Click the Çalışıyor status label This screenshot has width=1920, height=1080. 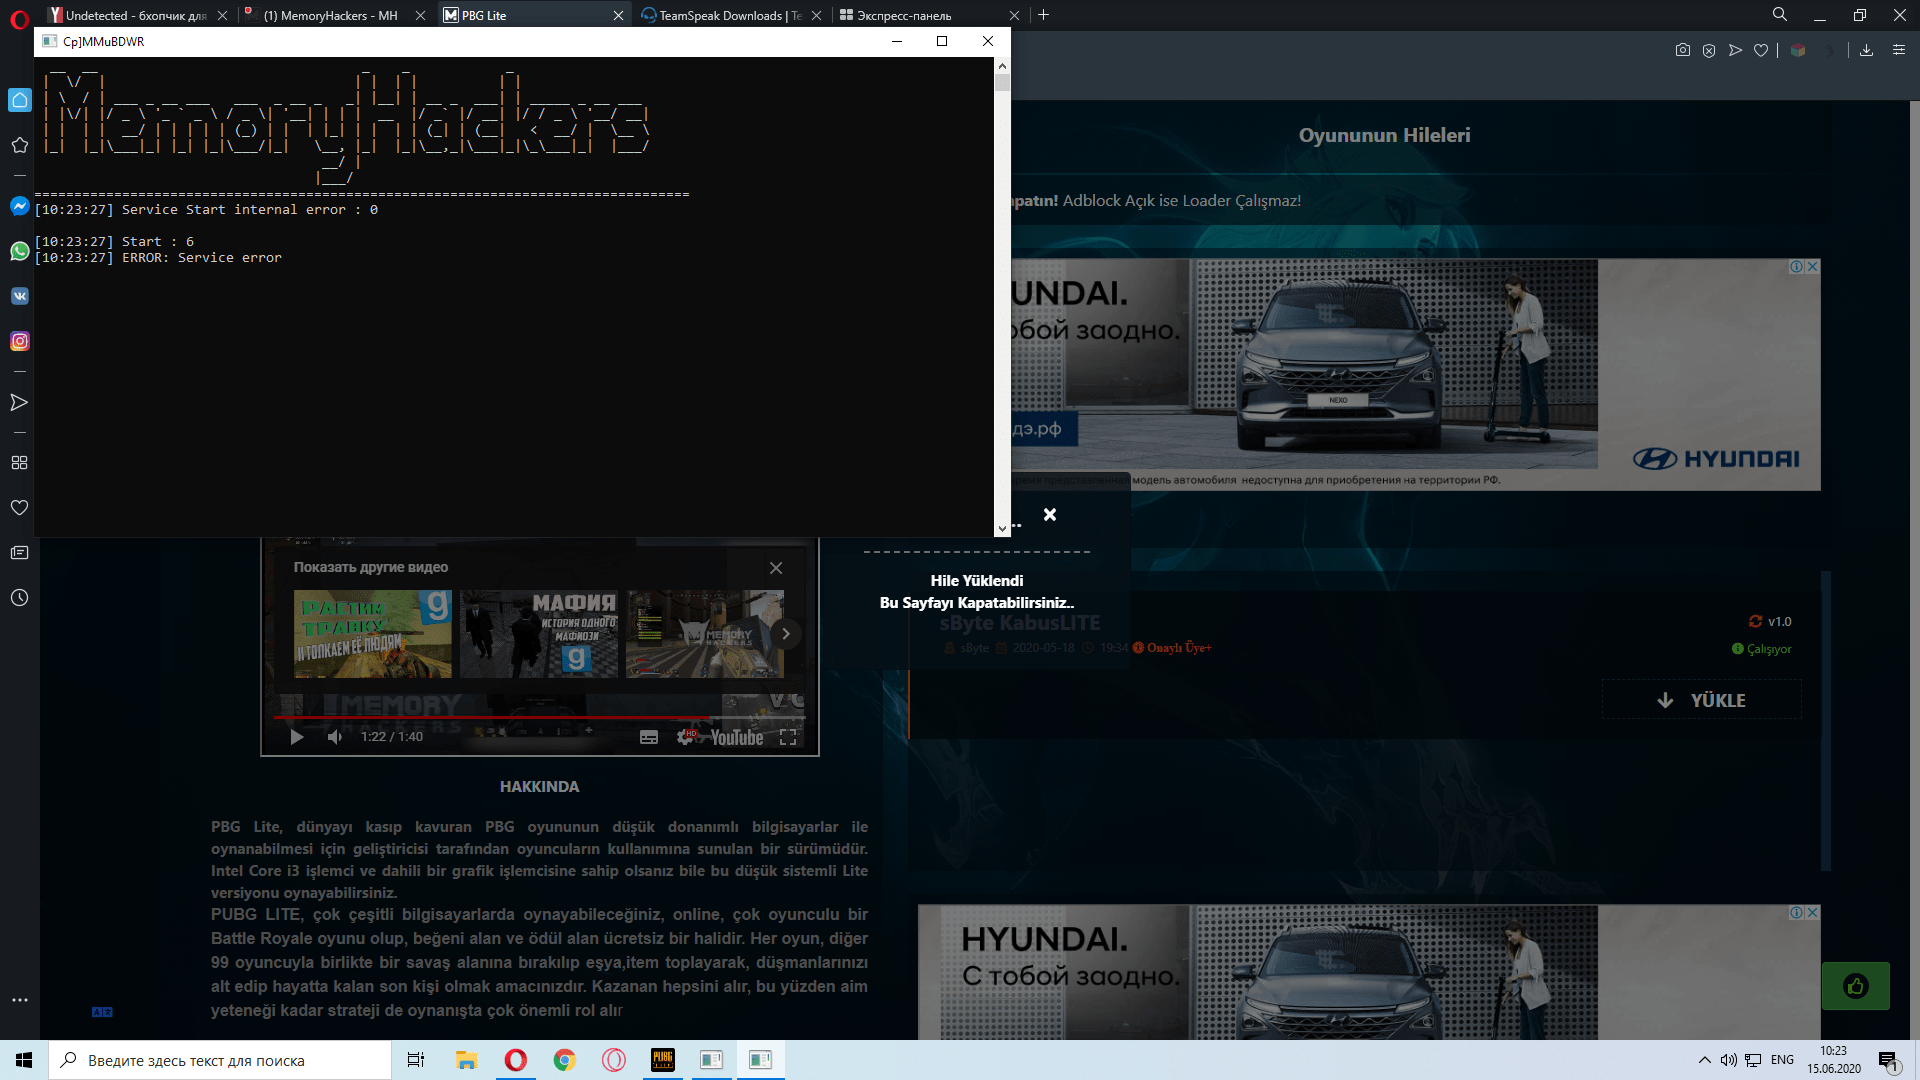click(x=1761, y=649)
